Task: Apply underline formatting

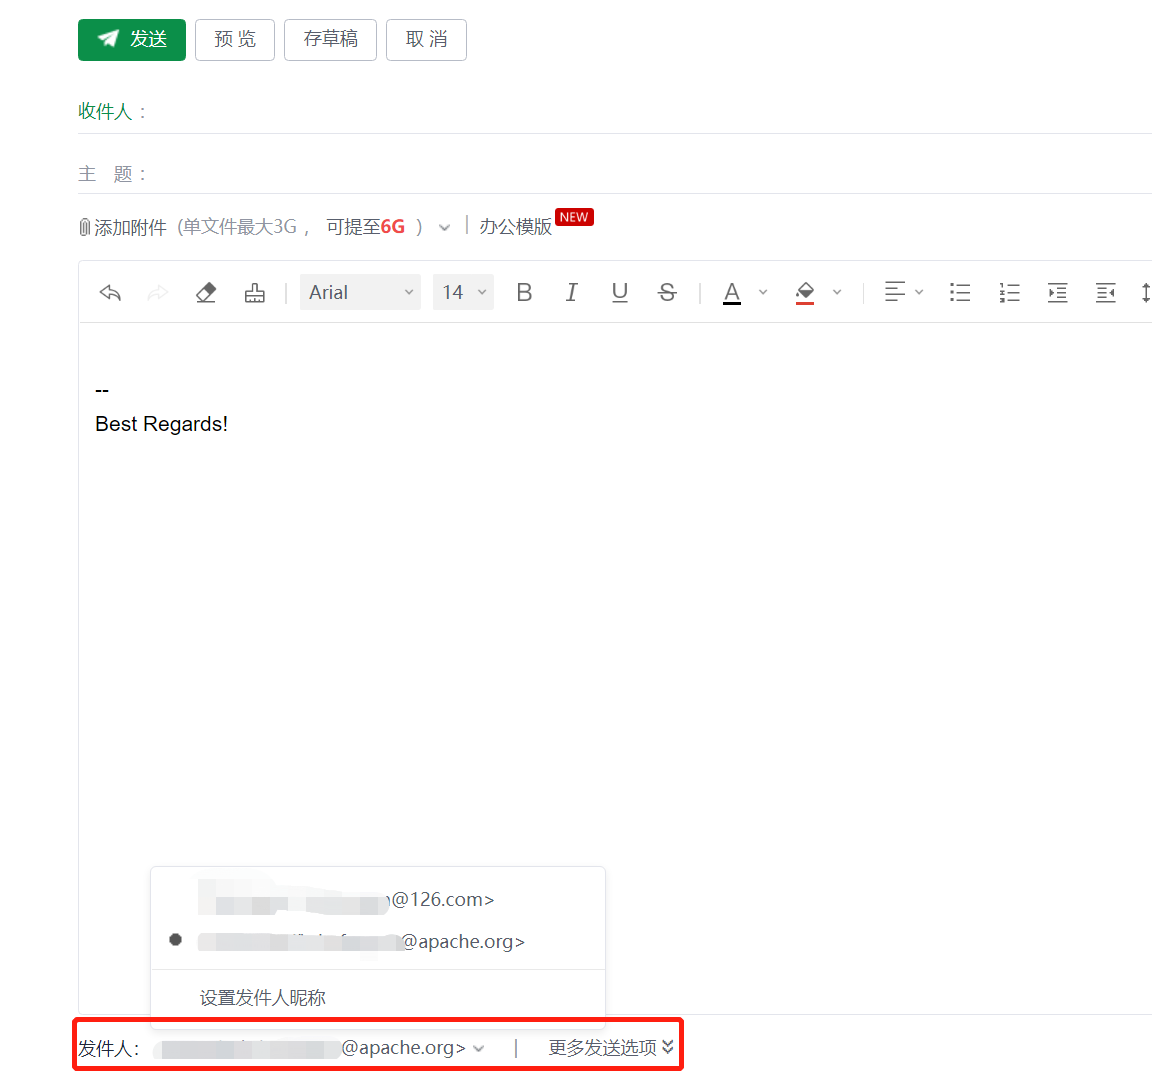Action: click(x=620, y=292)
